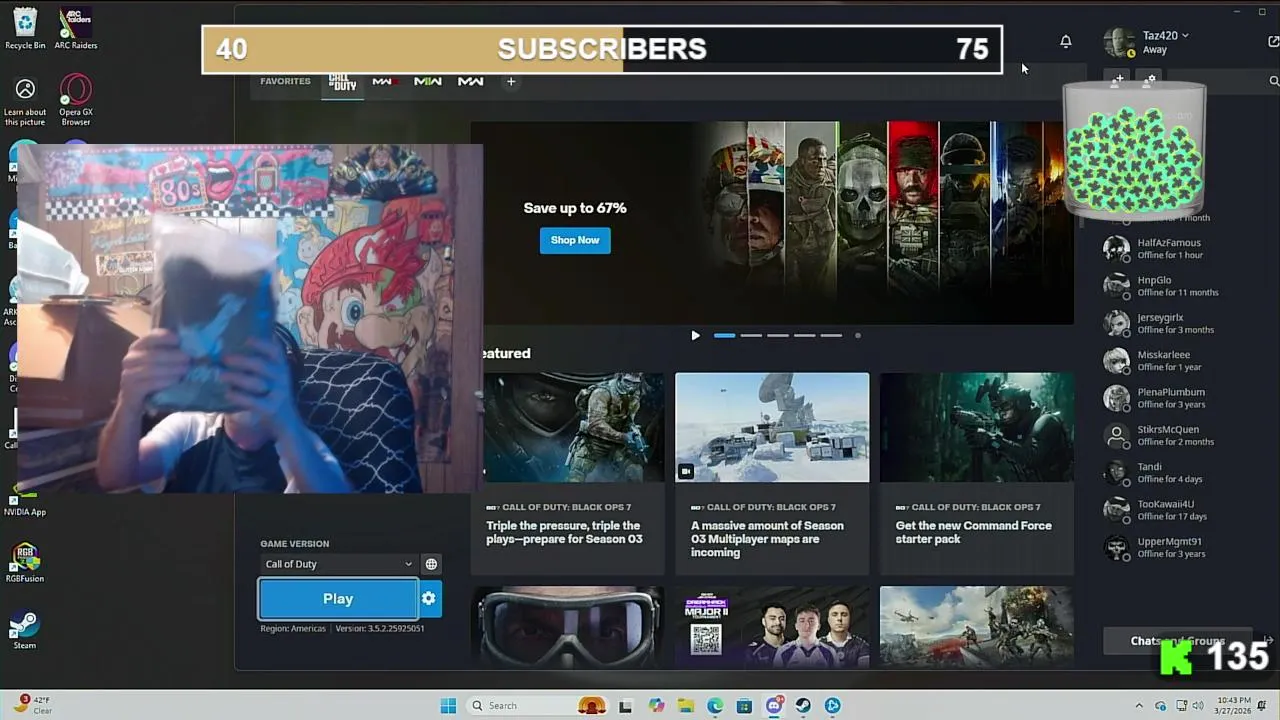Screen dimensions: 1280x720
Task: Pop out the social panel window
Action: pos(1273,42)
